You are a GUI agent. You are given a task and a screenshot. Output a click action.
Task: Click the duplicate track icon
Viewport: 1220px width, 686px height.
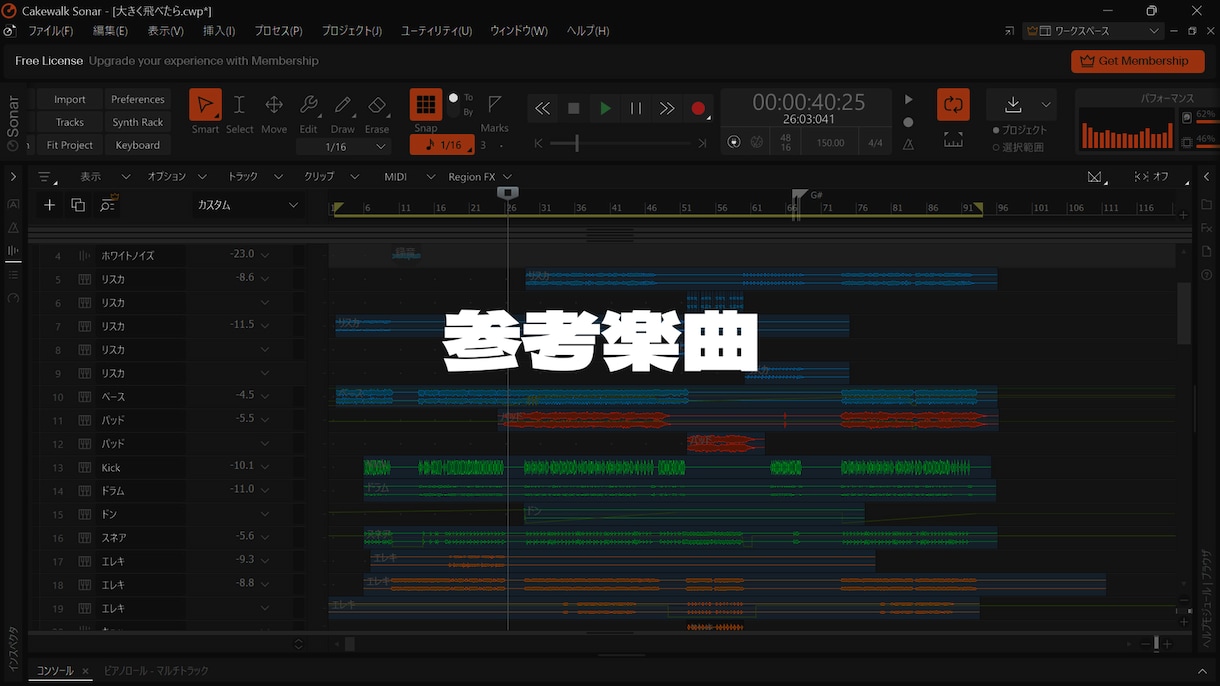point(78,205)
